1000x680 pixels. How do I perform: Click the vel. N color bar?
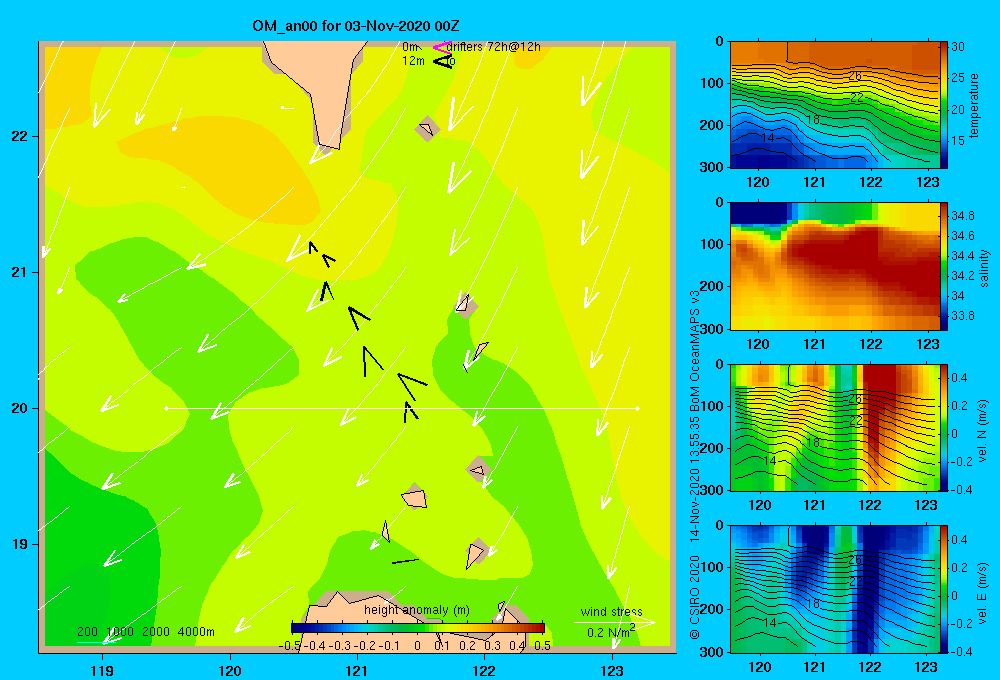point(944,428)
